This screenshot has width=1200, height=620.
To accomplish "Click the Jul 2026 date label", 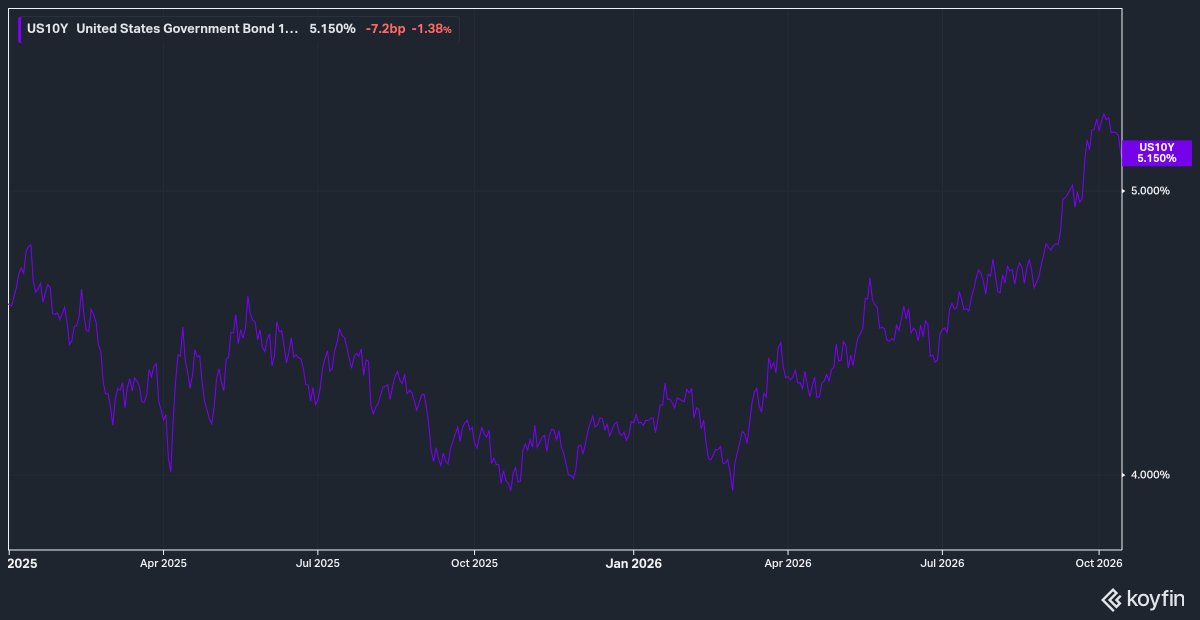I will [x=942, y=563].
